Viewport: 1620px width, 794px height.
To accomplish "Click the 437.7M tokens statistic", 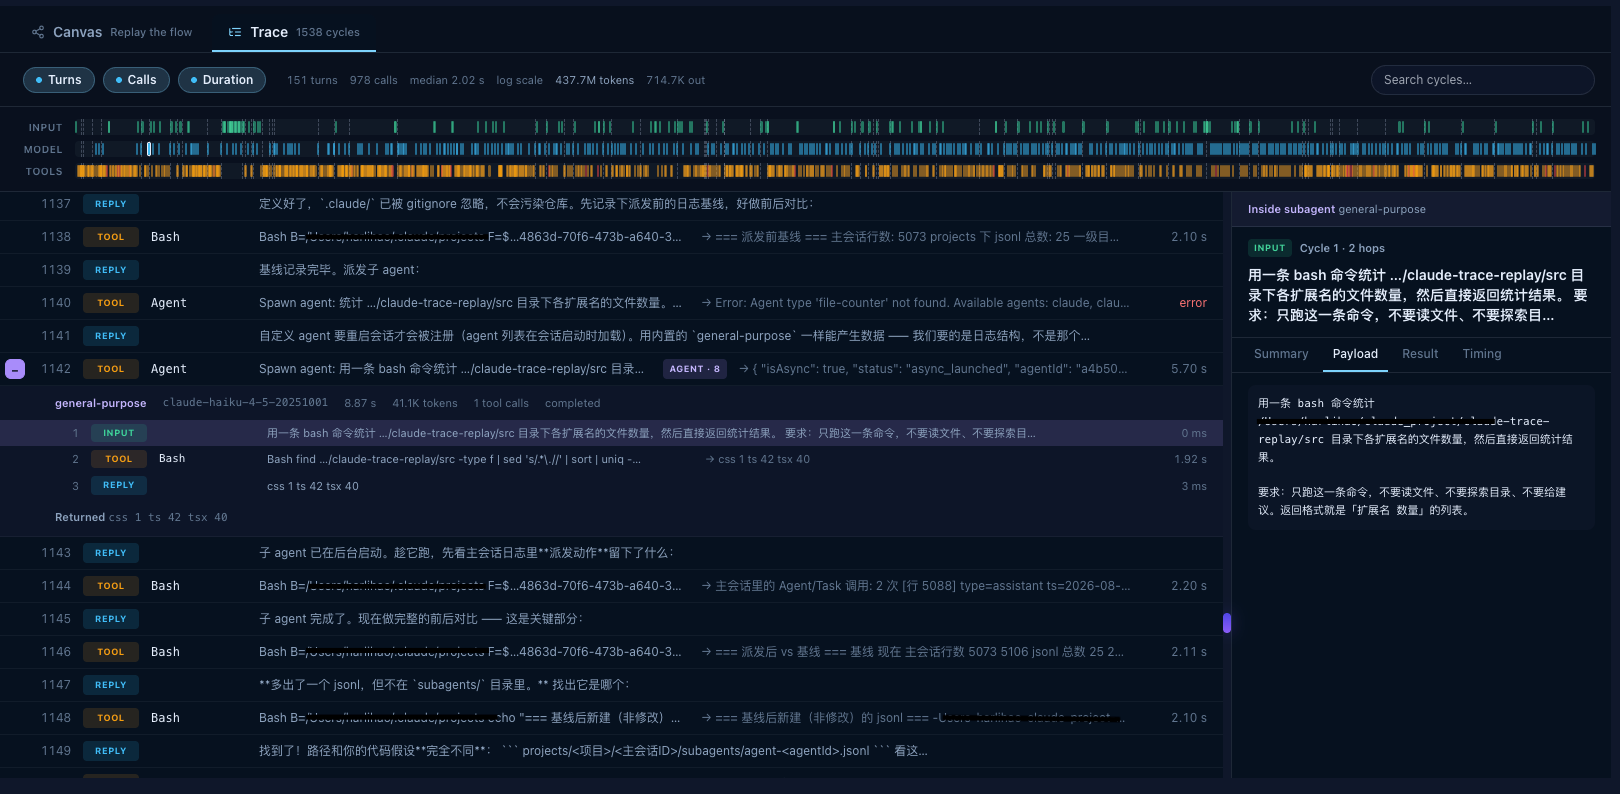I will [x=594, y=80].
